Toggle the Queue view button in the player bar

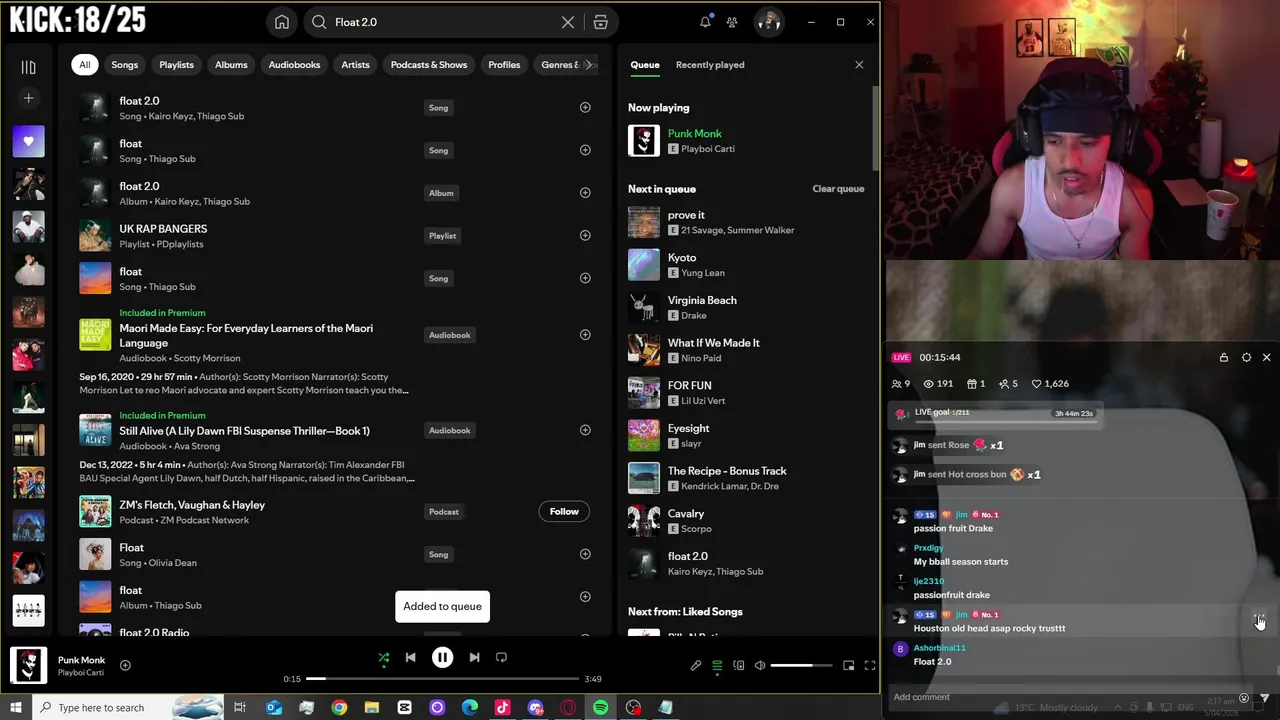pos(717,665)
